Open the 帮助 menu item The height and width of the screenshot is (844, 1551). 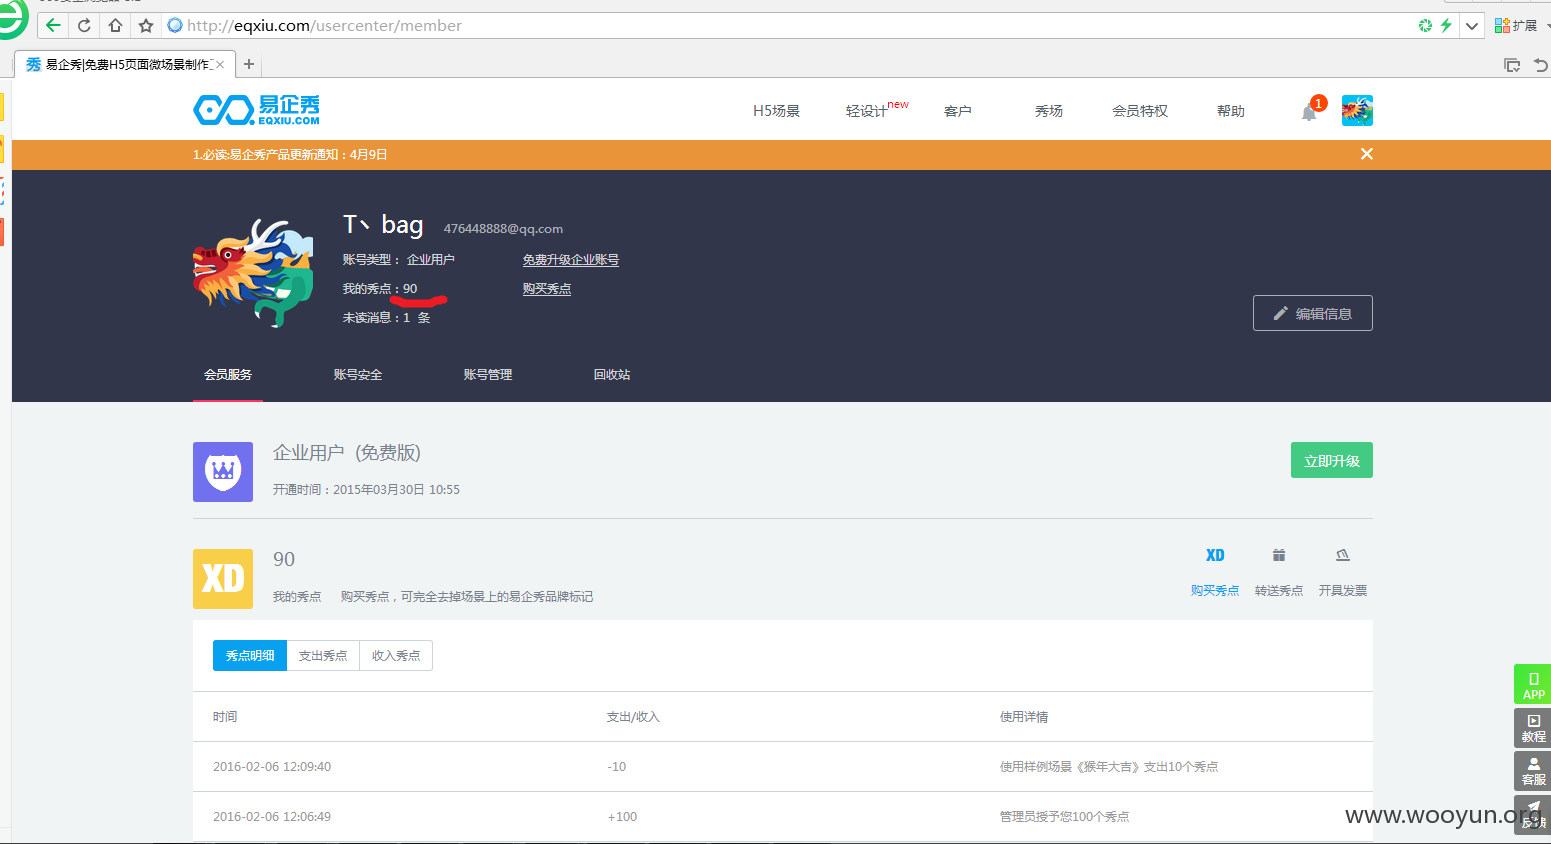[x=1230, y=111]
